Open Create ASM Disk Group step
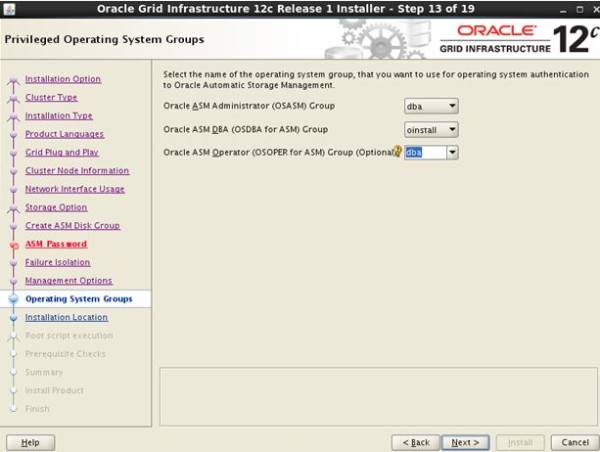The width and height of the screenshot is (600, 452). coord(73,226)
